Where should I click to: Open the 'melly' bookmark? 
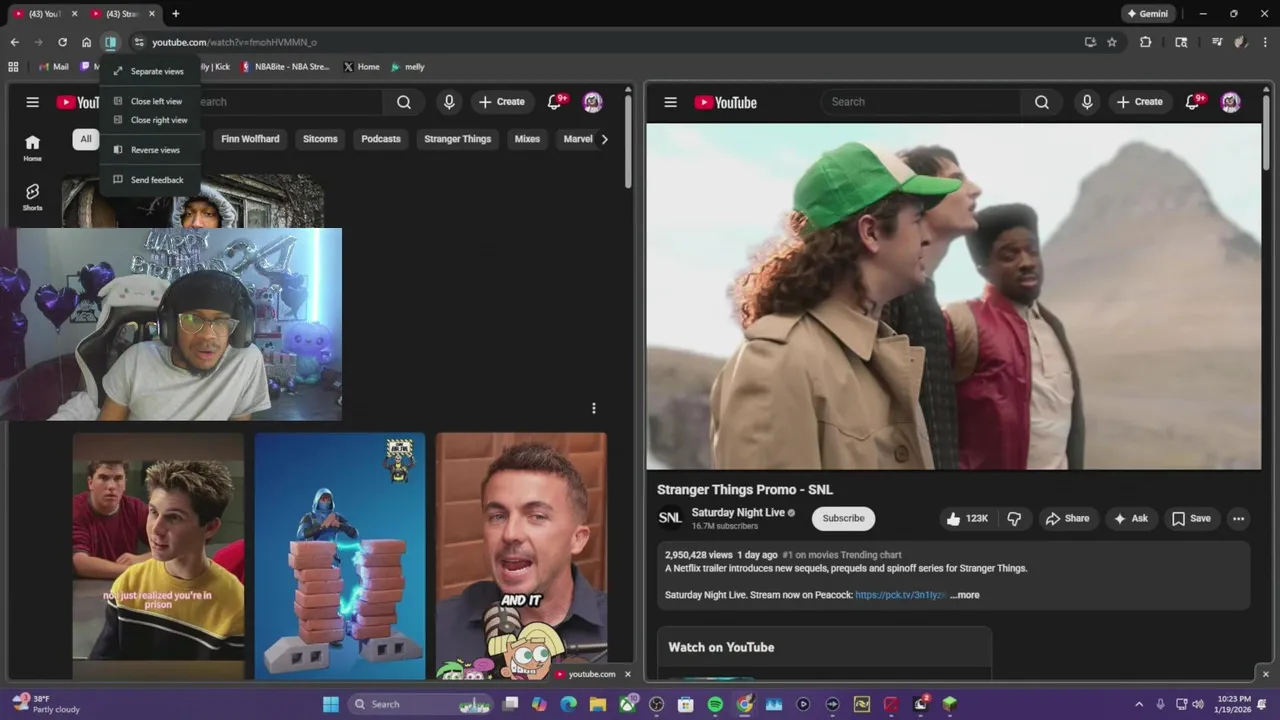point(408,67)
